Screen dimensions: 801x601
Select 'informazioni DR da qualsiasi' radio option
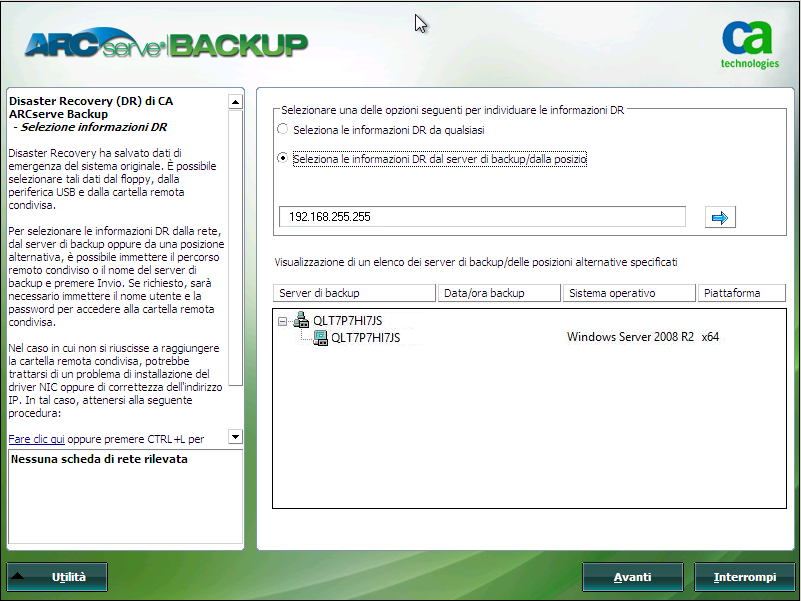click(x=282, y=129)
